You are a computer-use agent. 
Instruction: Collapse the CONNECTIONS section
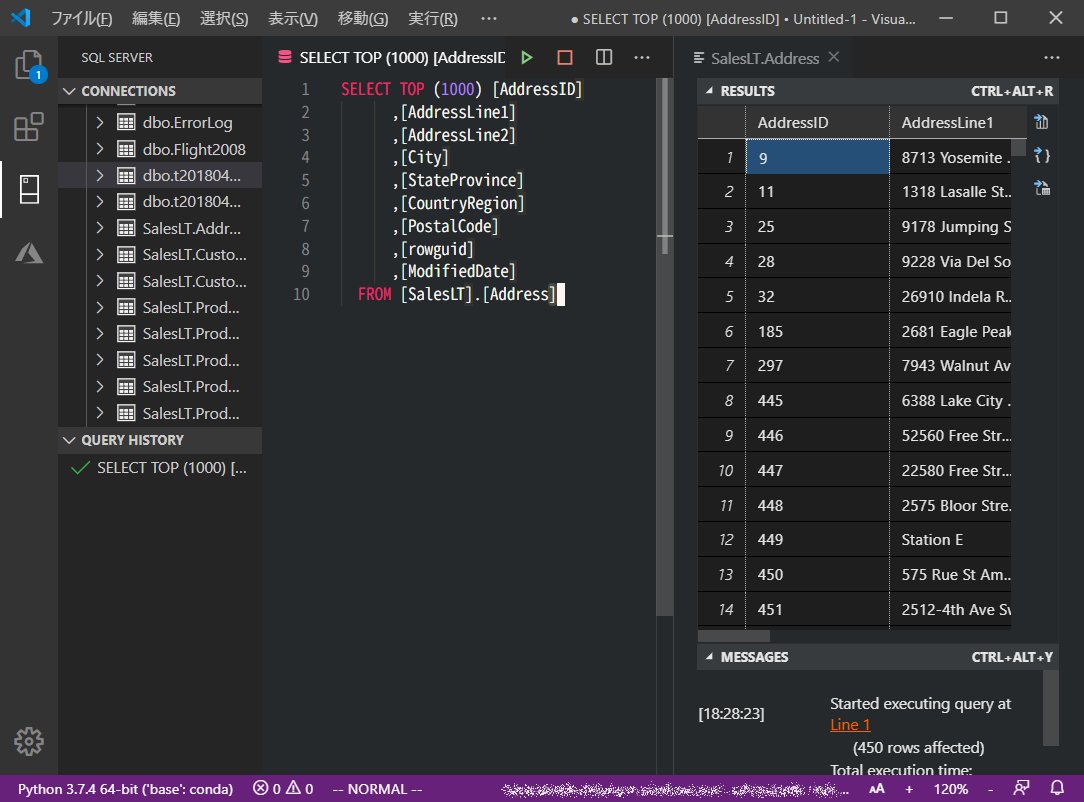pyautogui.click(x=69, y=91)
